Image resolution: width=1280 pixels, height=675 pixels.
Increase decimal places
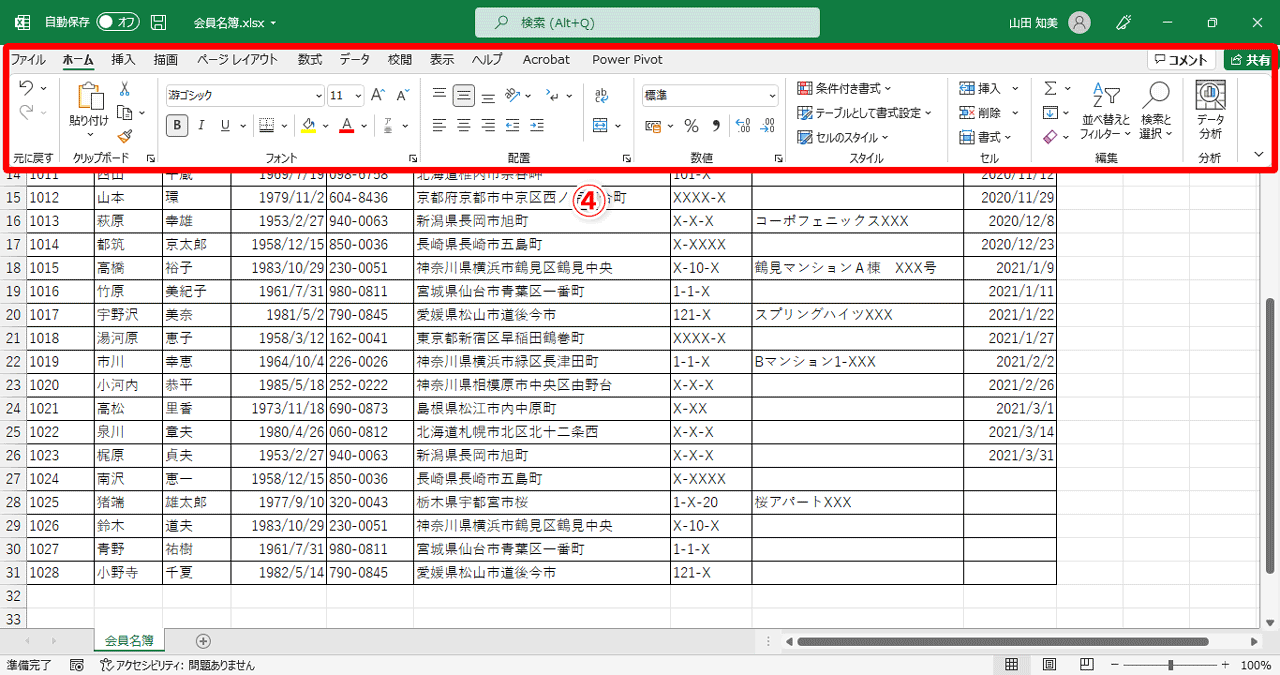741,126
